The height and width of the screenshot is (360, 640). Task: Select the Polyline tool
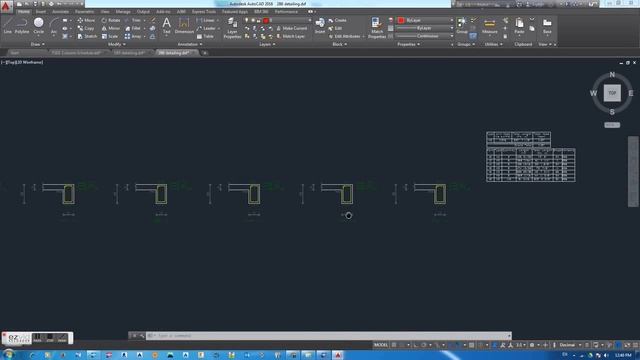pos(22,25)
